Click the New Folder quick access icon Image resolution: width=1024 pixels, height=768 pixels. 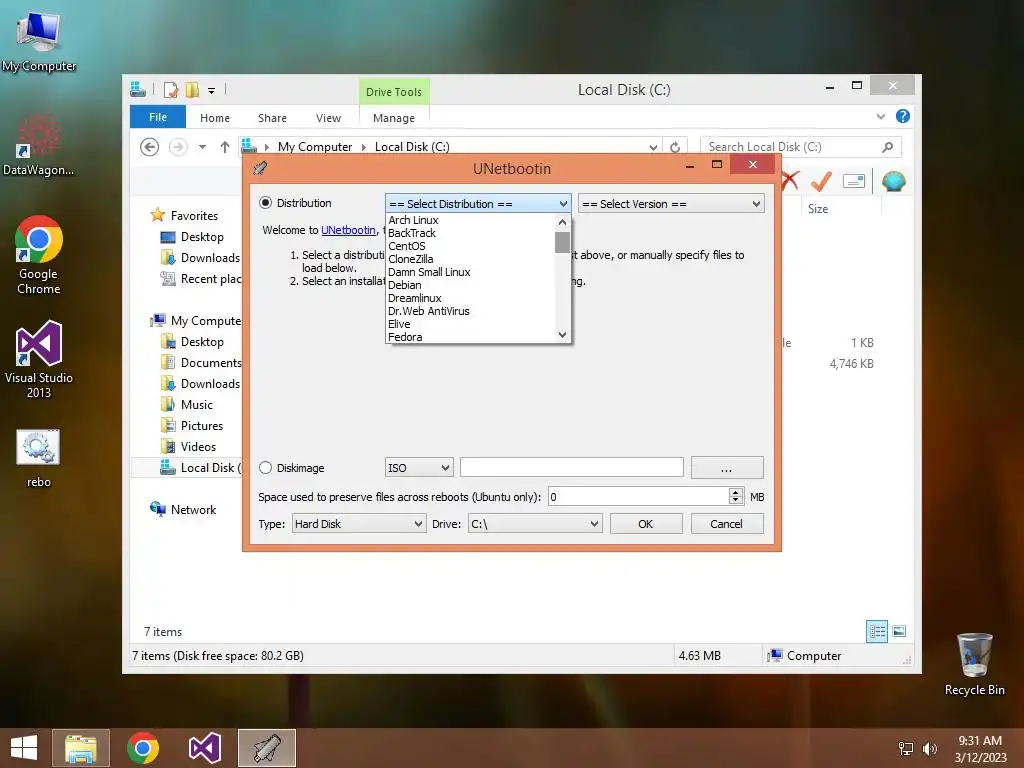192,90
